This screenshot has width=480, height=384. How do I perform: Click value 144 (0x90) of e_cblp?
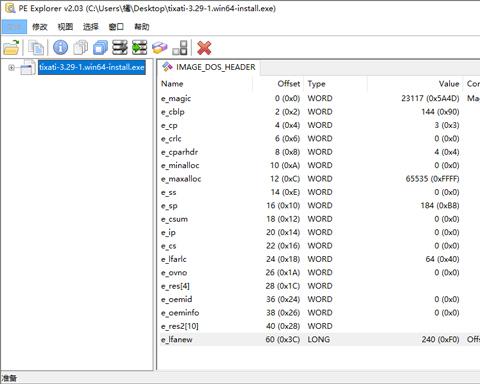point(440,112)
